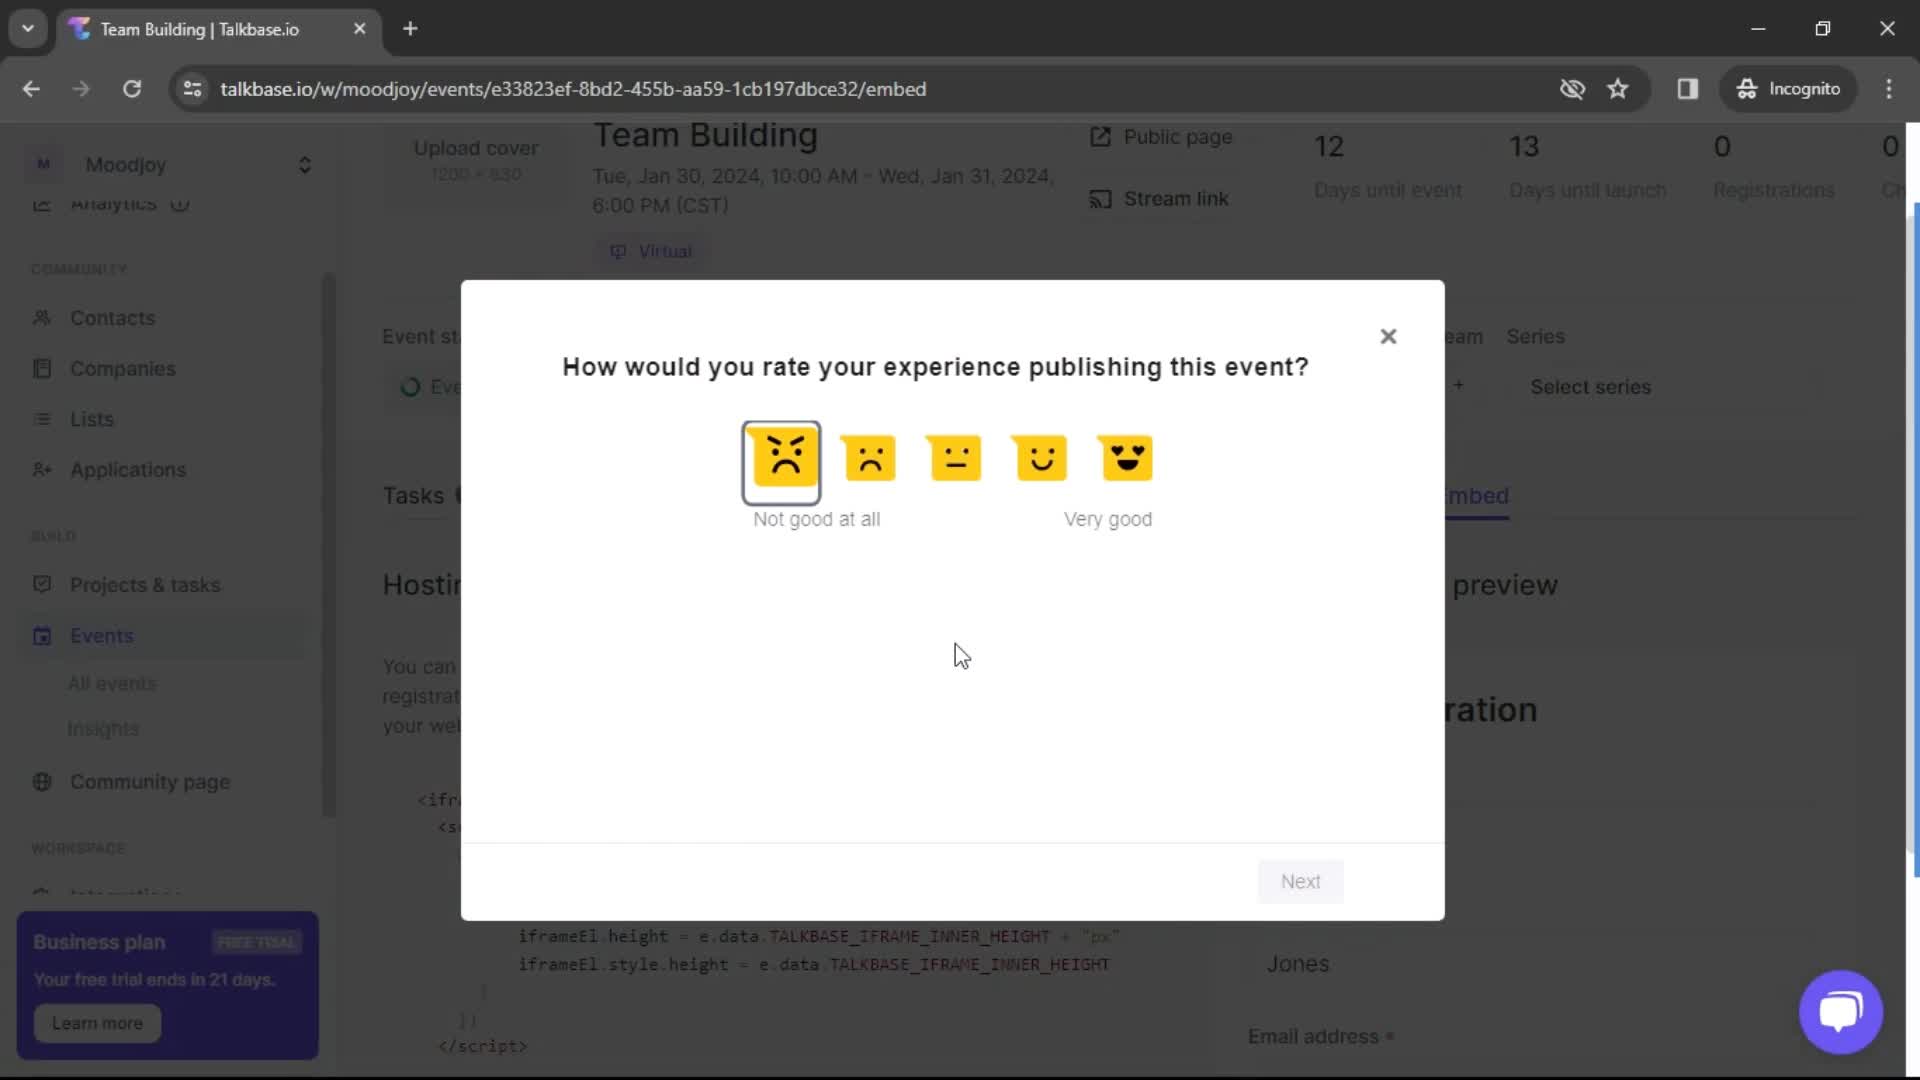Expand the Series dropdown selector
Screen dimensions: 1920x1080
[1590, 386]
